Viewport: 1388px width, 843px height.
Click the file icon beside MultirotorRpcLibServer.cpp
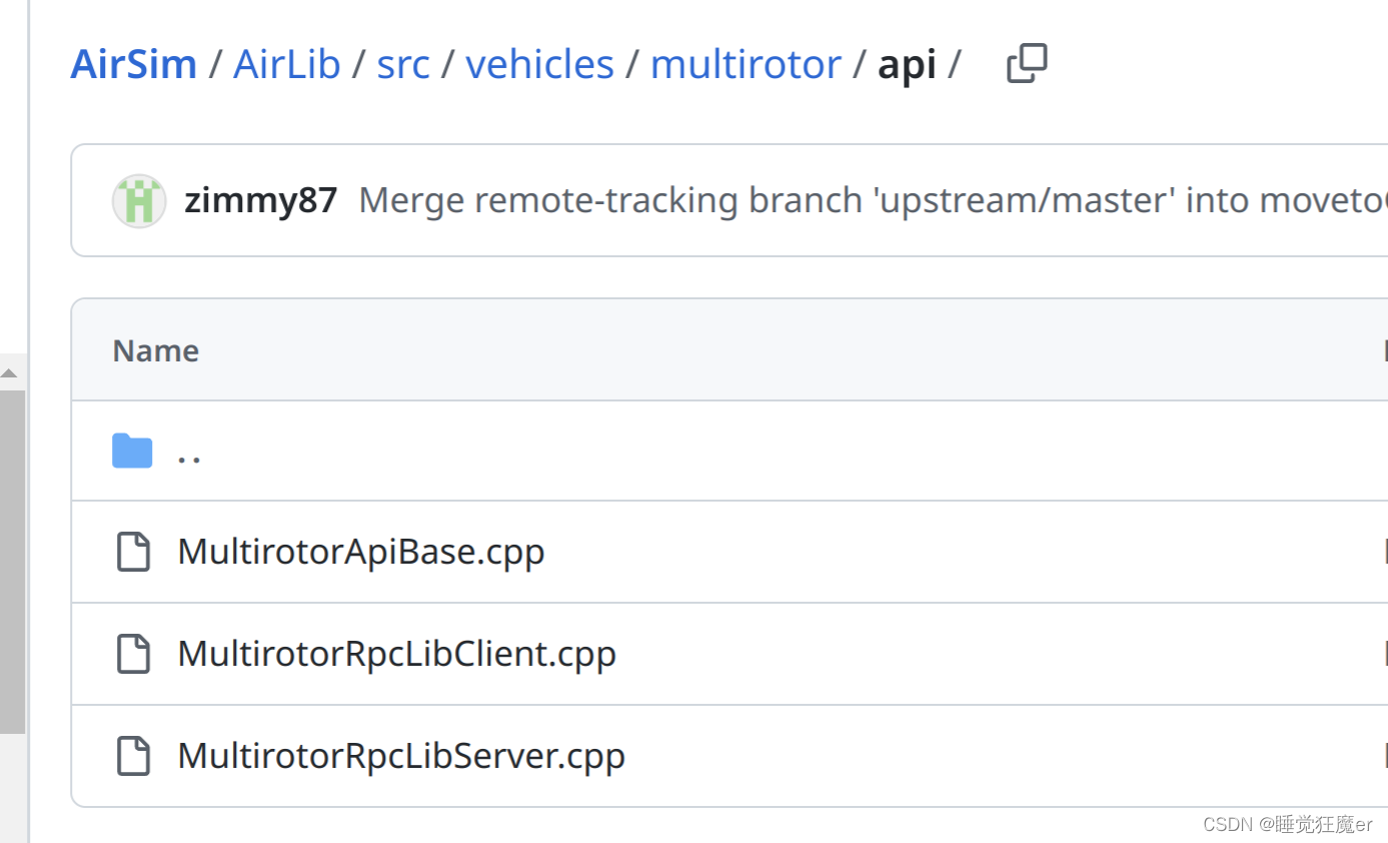coord(133,755)
